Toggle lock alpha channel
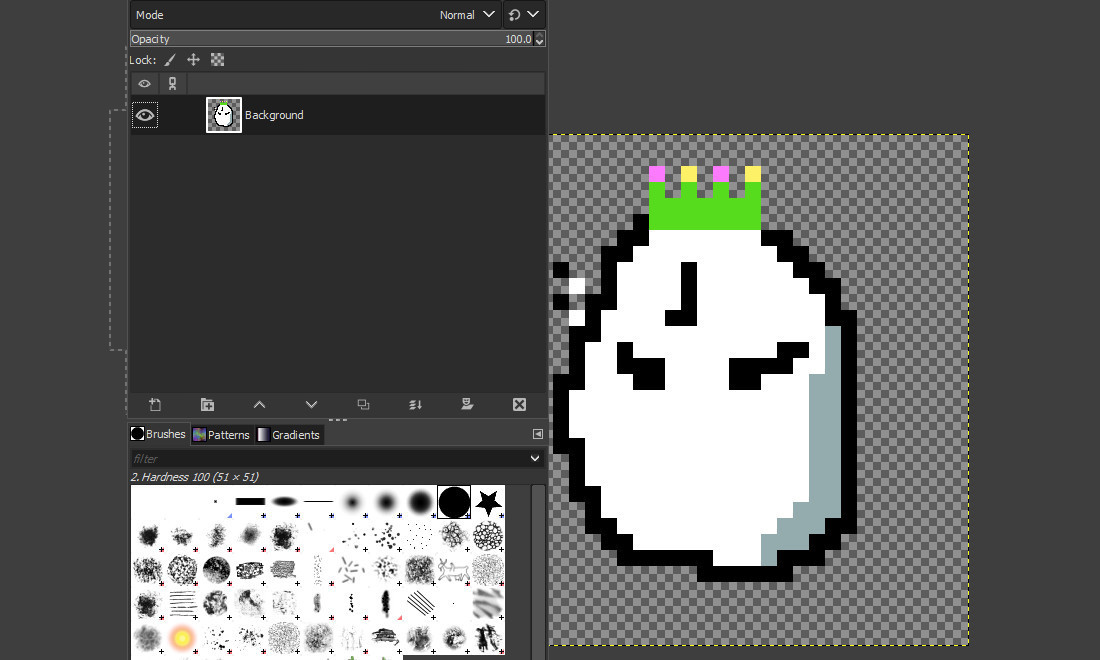Screen dimensions: 1100x660 point(217,60)
